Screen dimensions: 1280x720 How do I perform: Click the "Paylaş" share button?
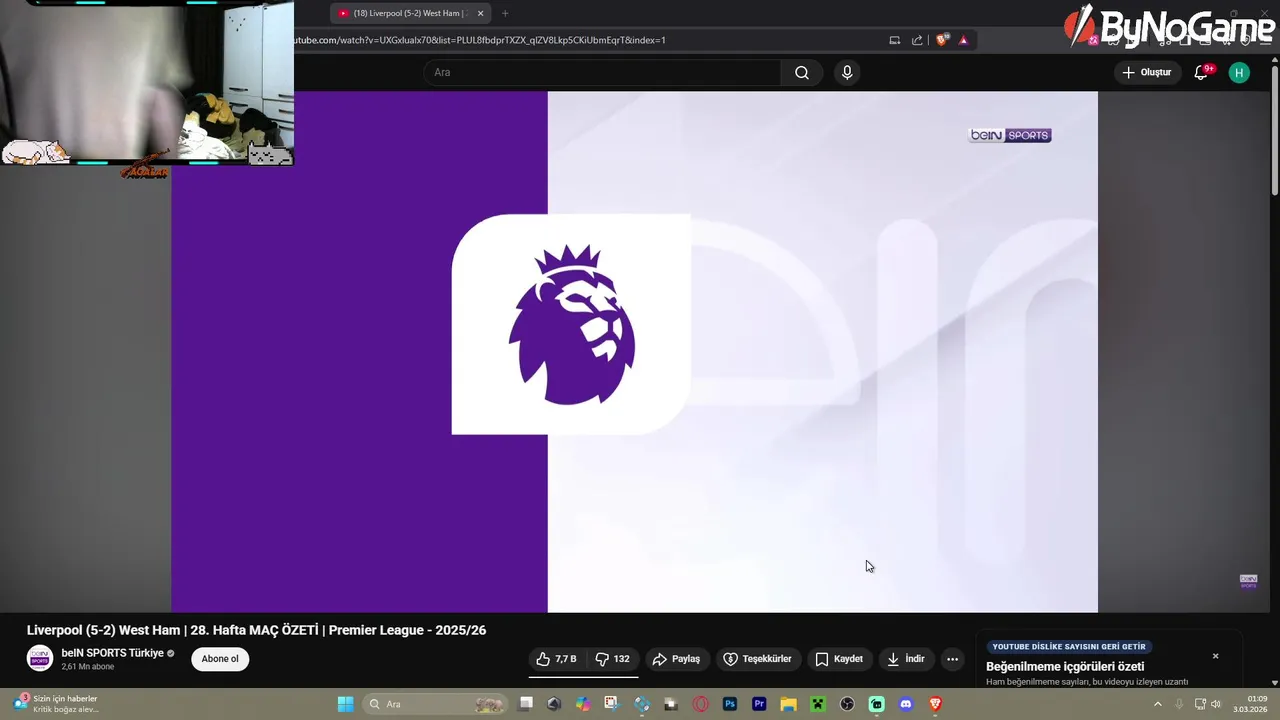(676, 659)
